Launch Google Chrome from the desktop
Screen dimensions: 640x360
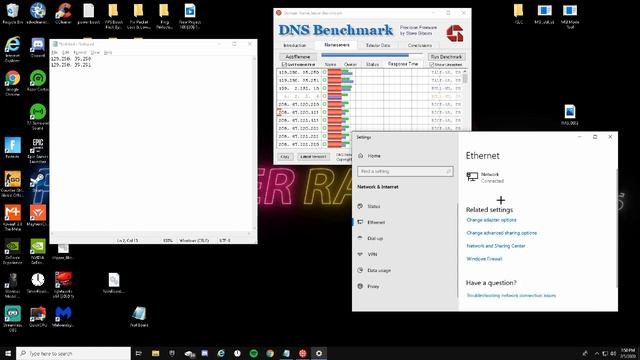click(12, 82)
